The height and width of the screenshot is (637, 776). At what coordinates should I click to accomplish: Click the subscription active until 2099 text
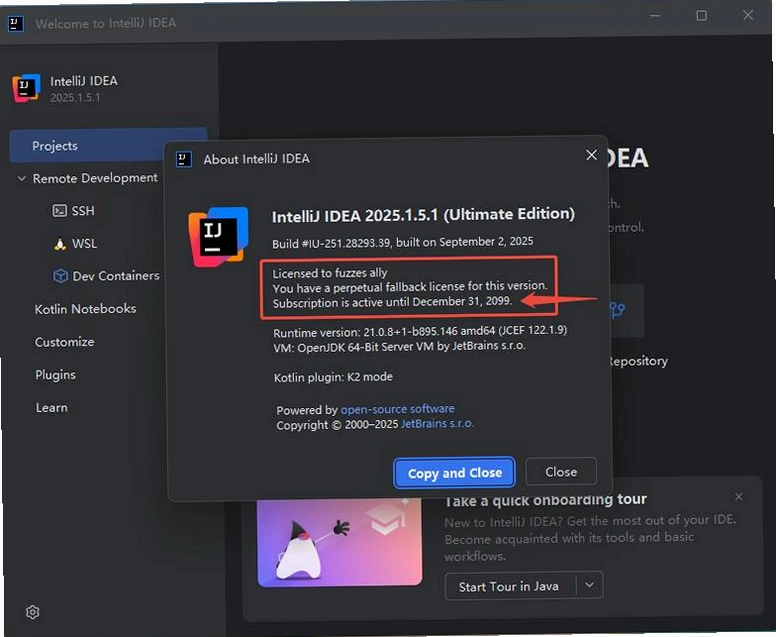pos(392,302)
